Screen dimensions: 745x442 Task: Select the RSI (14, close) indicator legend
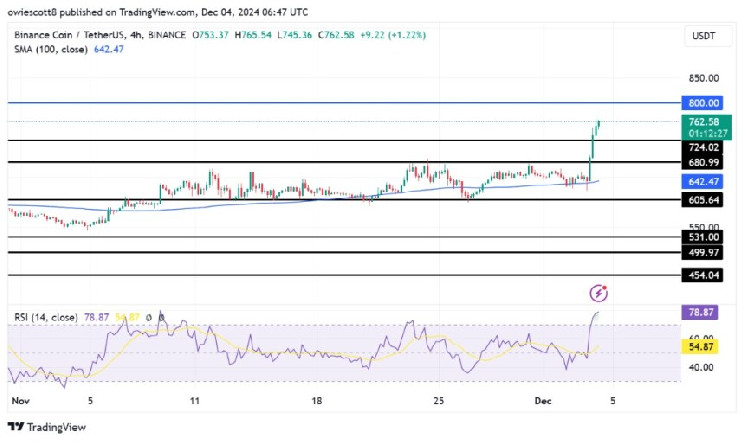point(46,318)
